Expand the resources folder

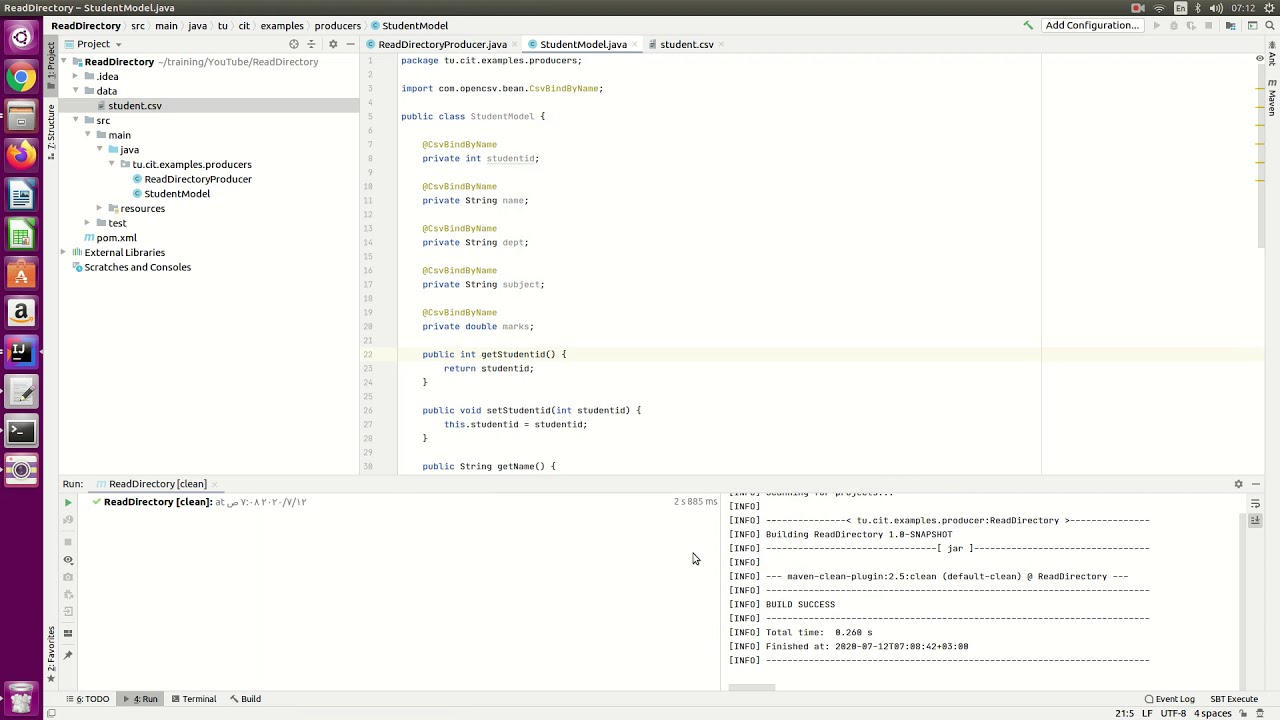99,208
